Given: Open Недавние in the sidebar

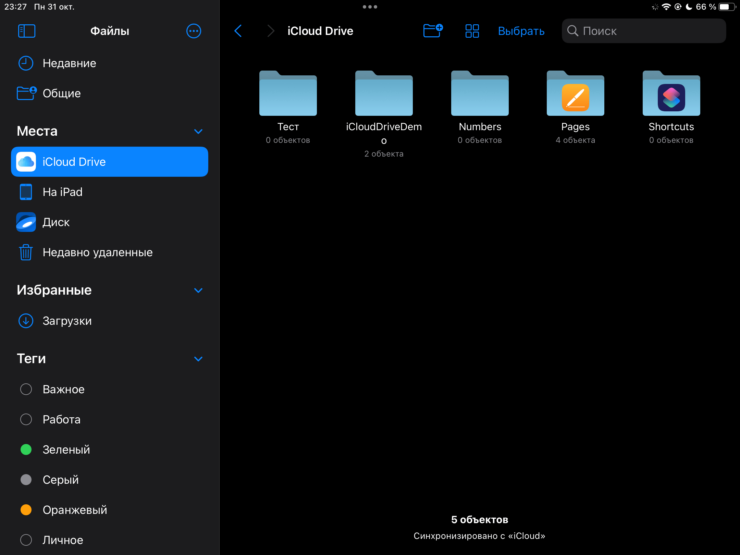Looking at the screenshot, I should pyautogui.click(x=69, y=63).
